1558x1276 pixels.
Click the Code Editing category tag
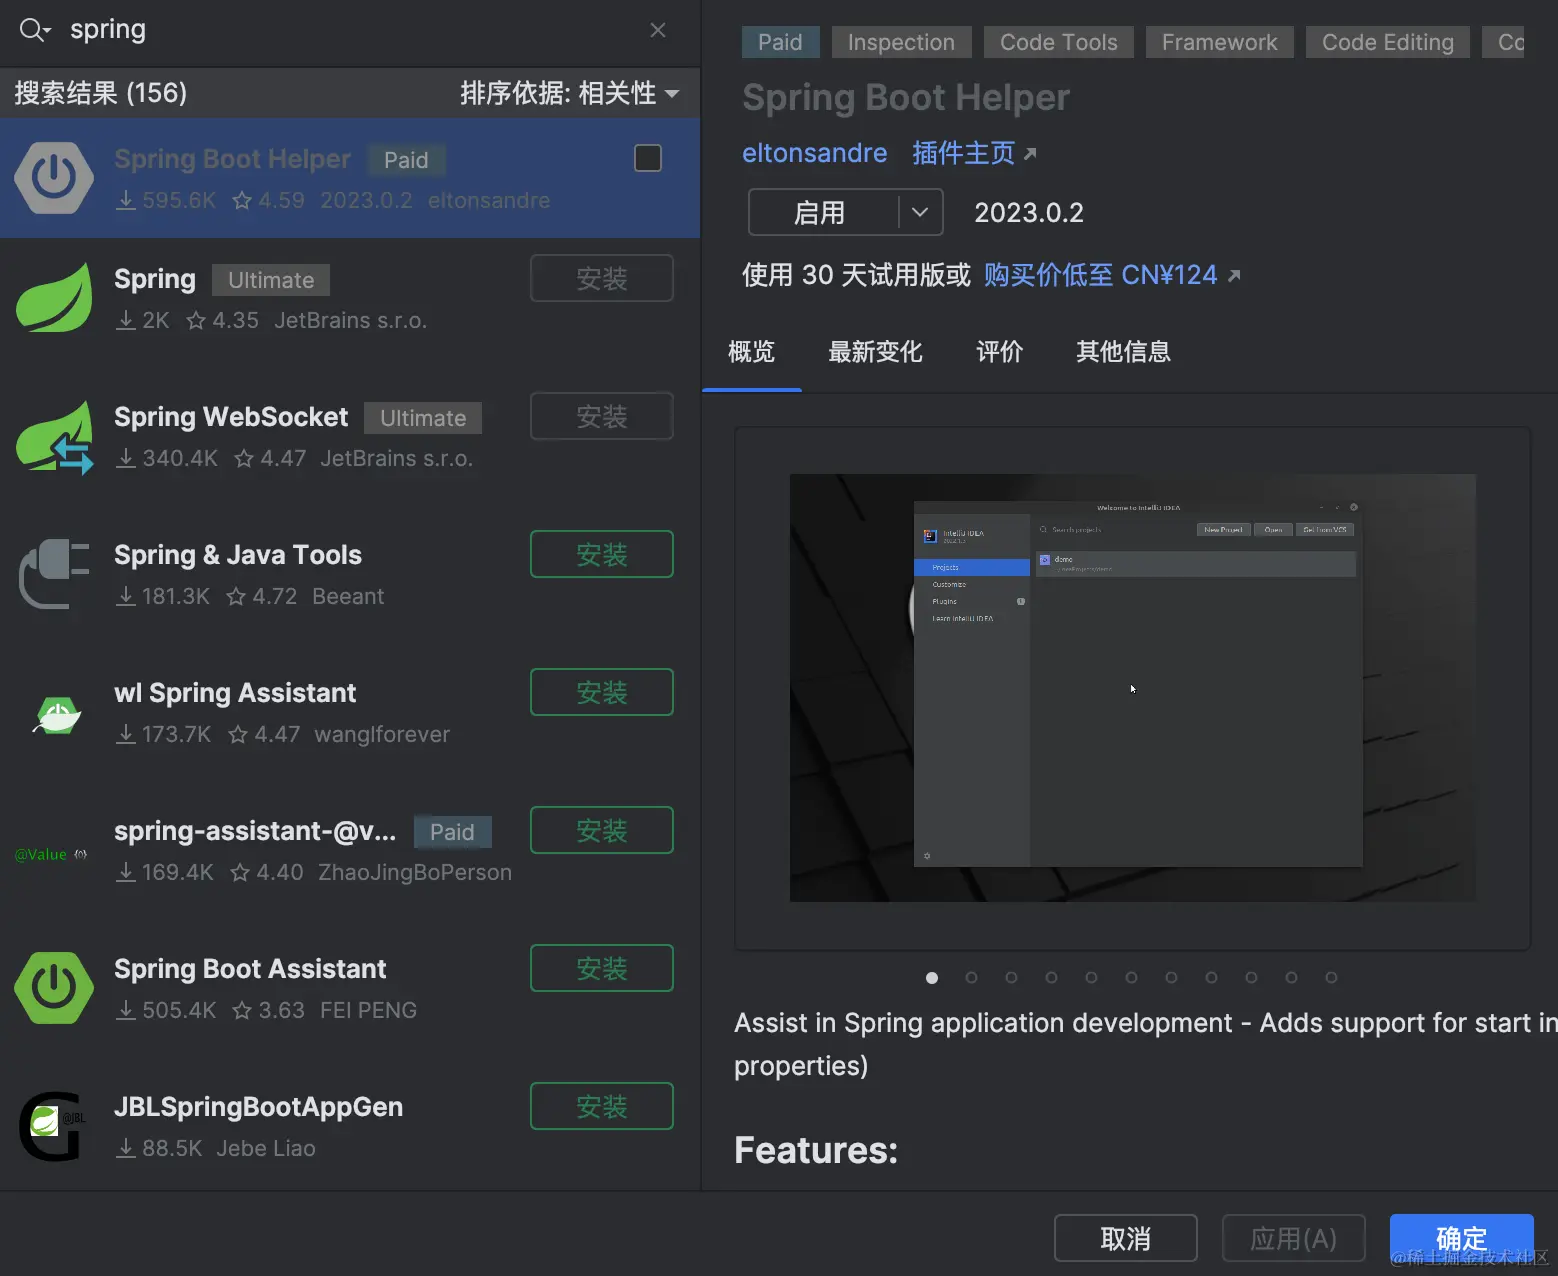(x=1388, y=42)
